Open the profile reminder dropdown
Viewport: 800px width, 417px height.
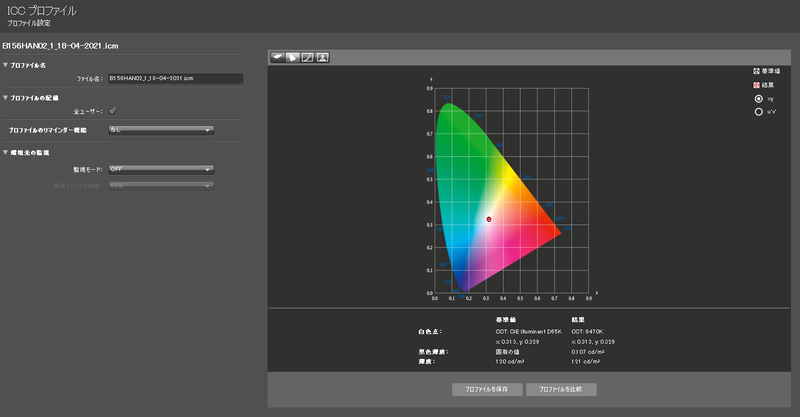[x=161, y=130]
